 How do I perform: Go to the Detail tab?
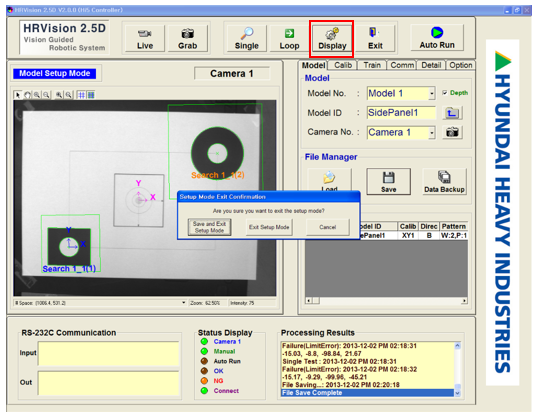pyautogui.click(x=431, y=65)
